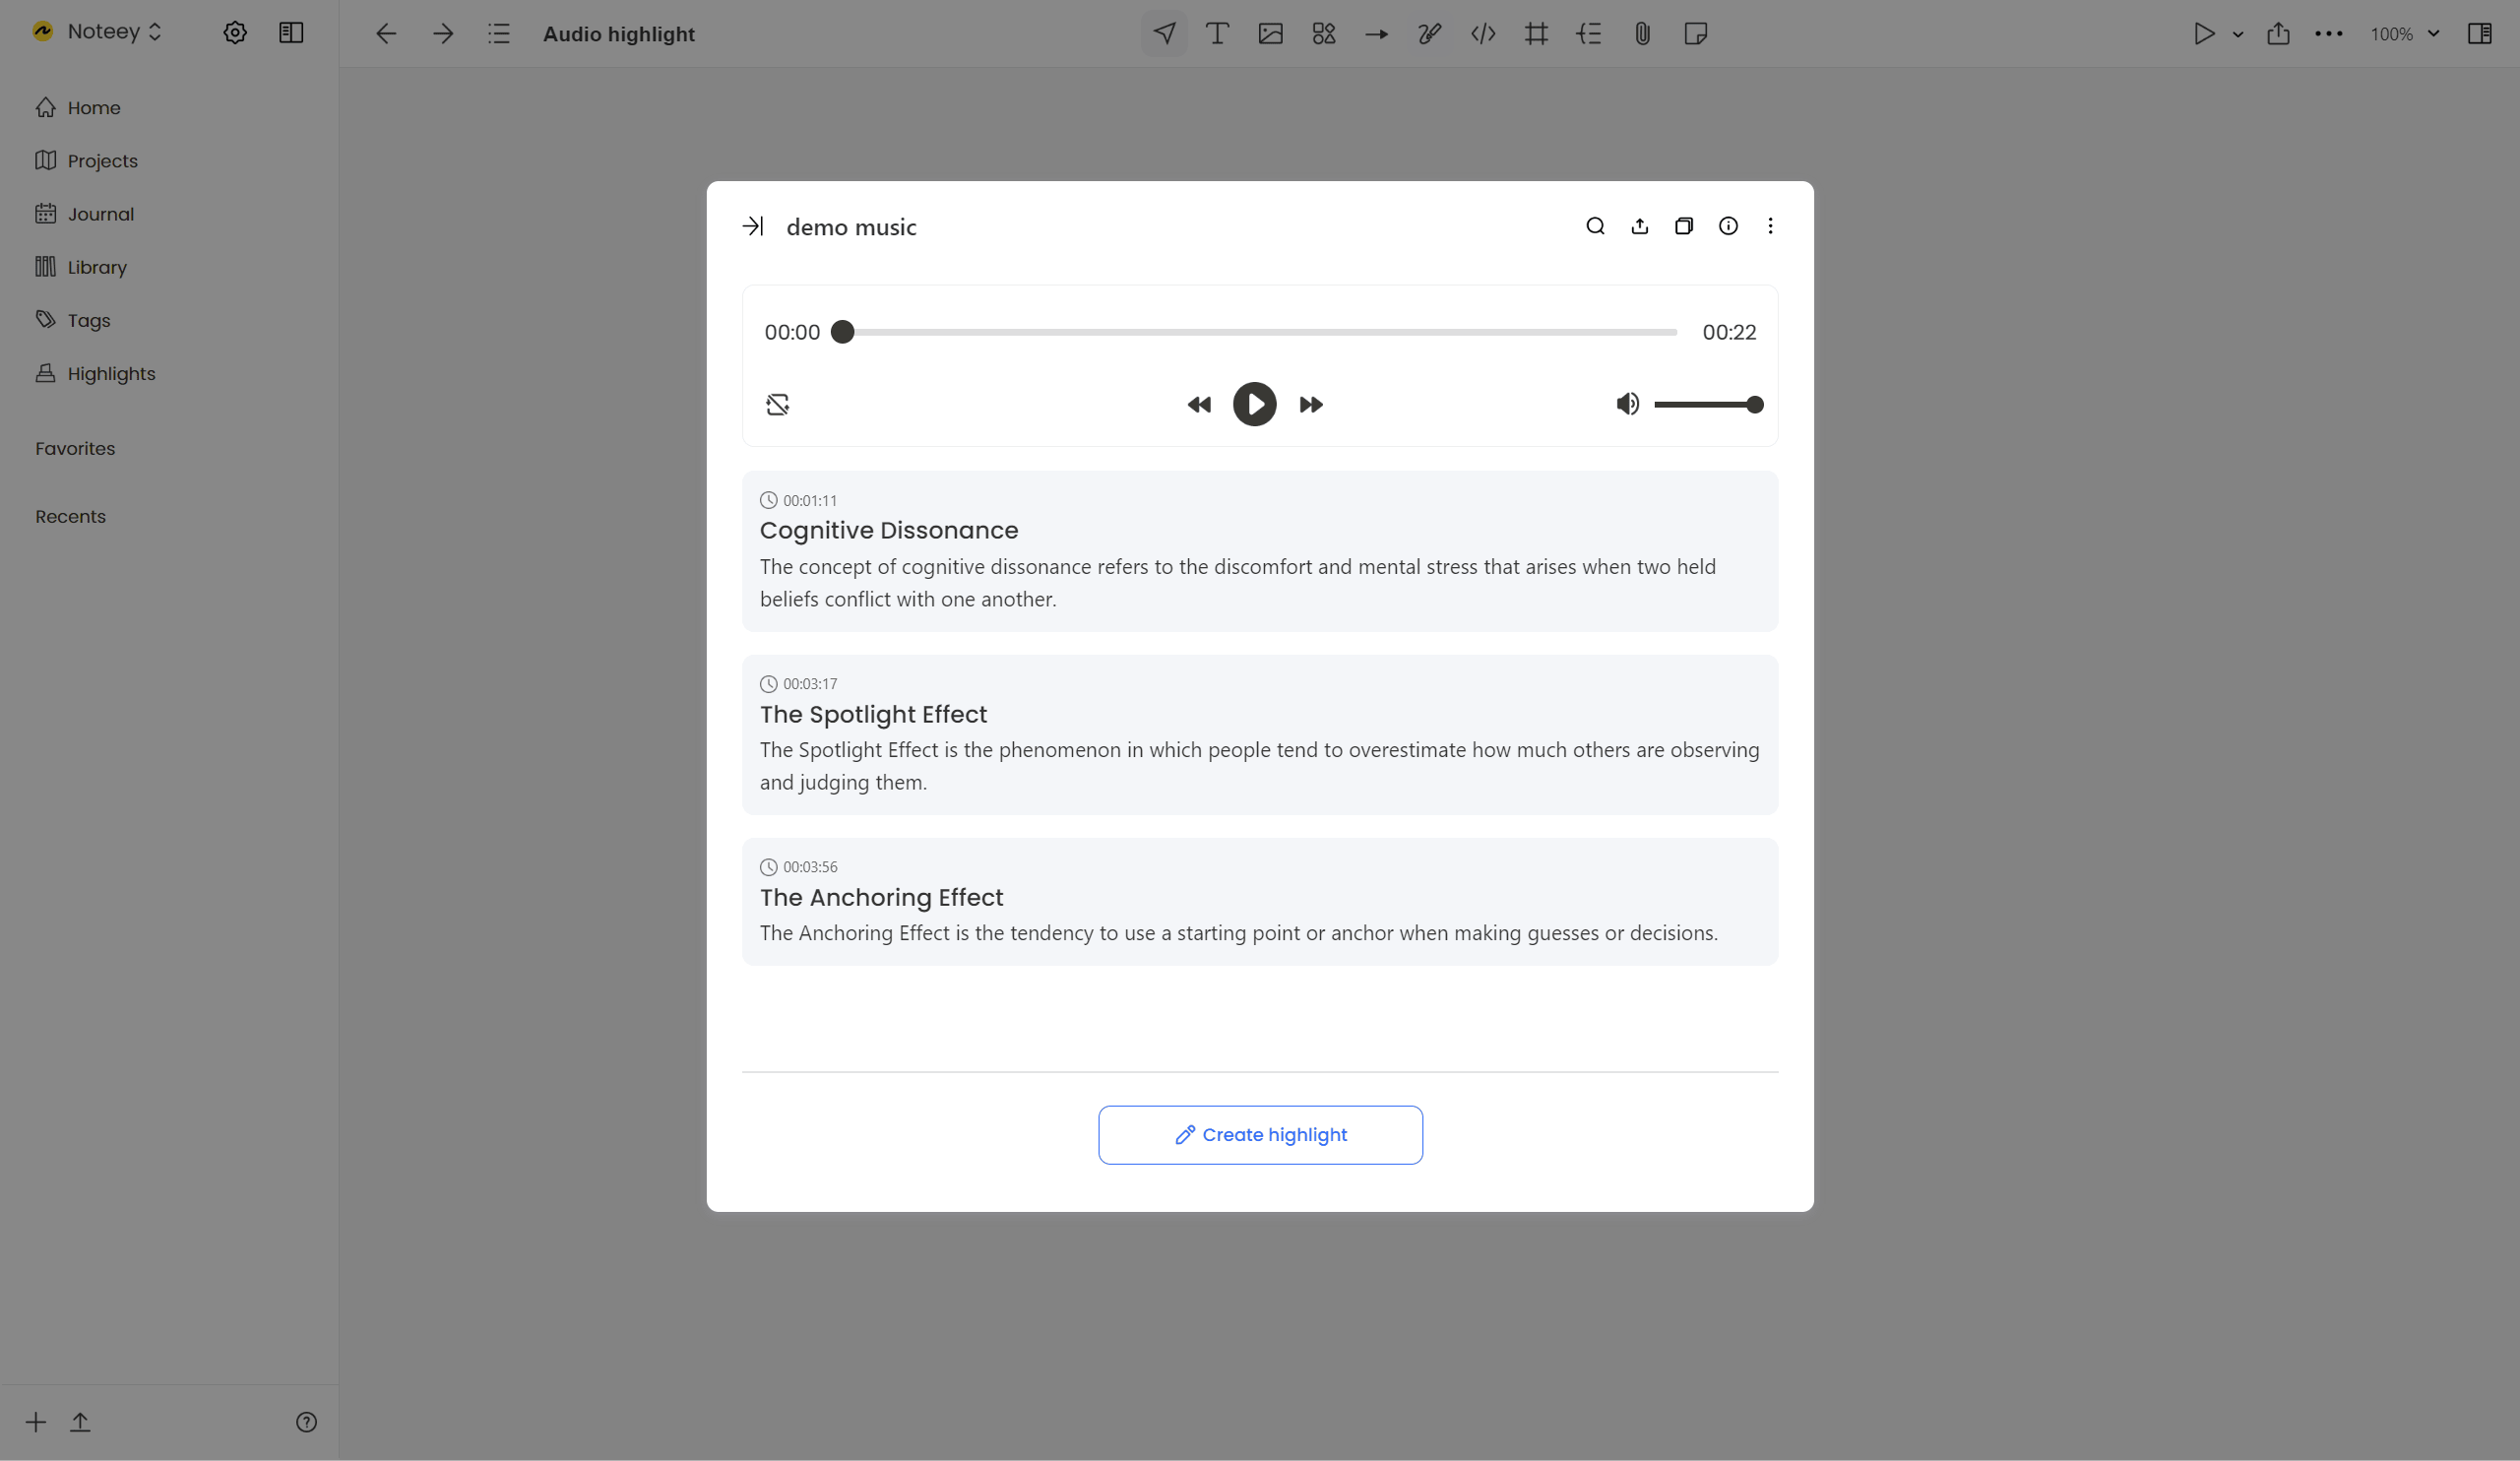Open Home in the sidebar

(78, 107)
